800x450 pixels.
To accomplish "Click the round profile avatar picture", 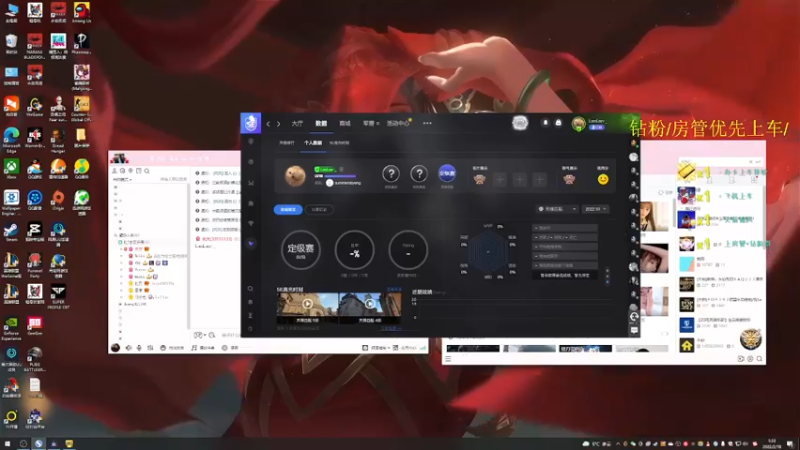I will pyautogui.click(x=295, y=176).
